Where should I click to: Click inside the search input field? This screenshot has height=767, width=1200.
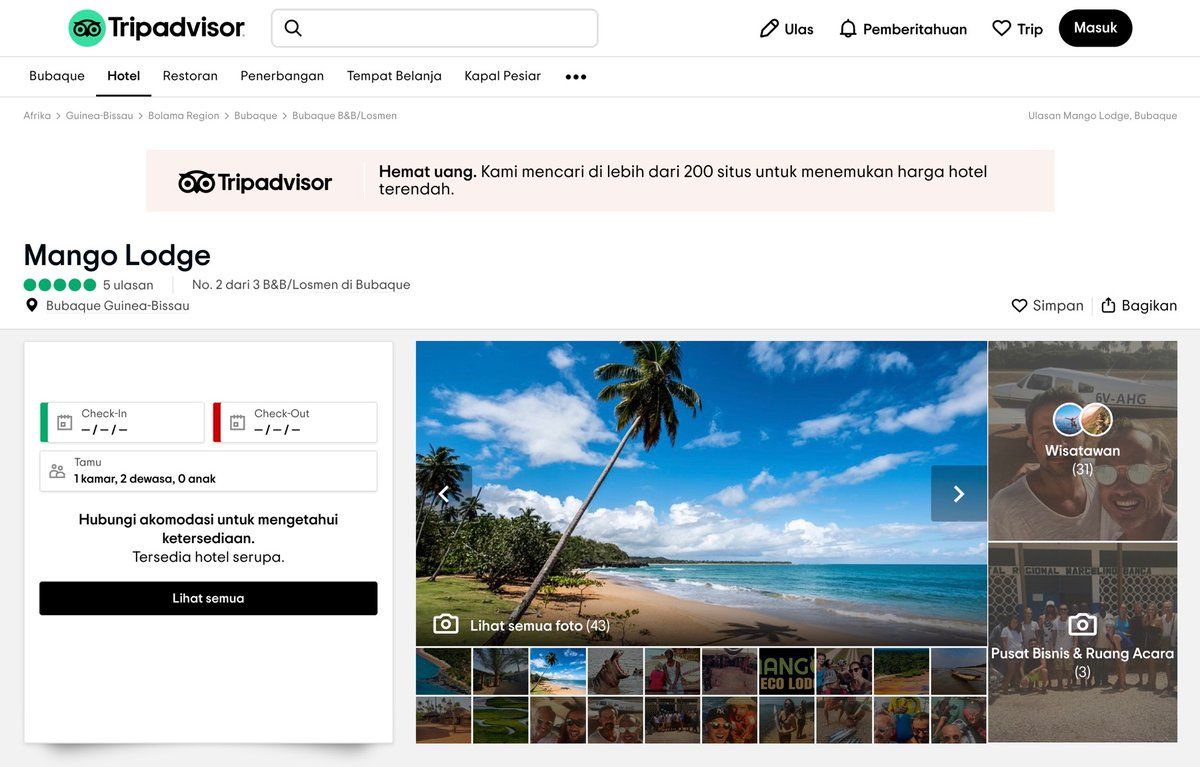coord(435,28)
